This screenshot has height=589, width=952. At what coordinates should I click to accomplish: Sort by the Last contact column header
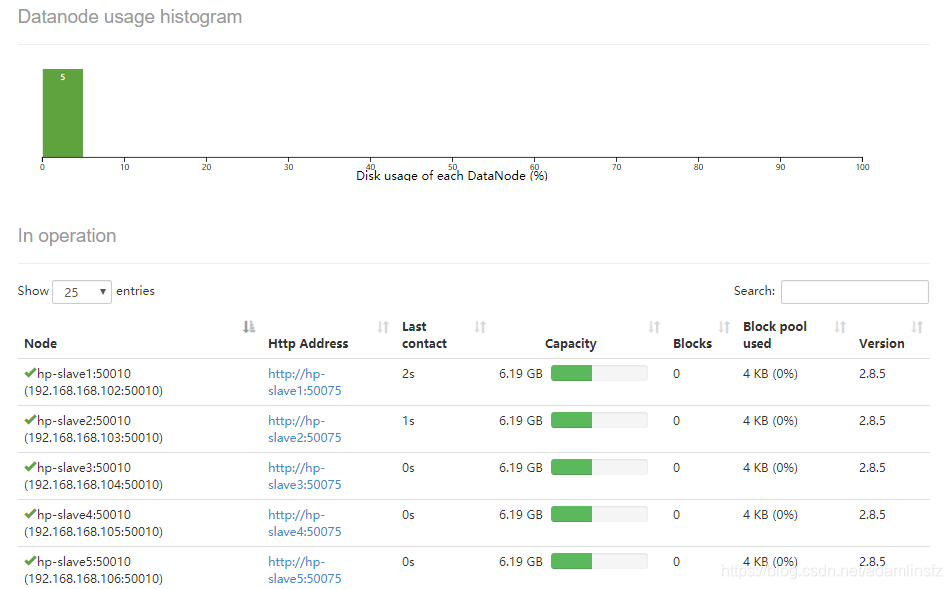424,335
